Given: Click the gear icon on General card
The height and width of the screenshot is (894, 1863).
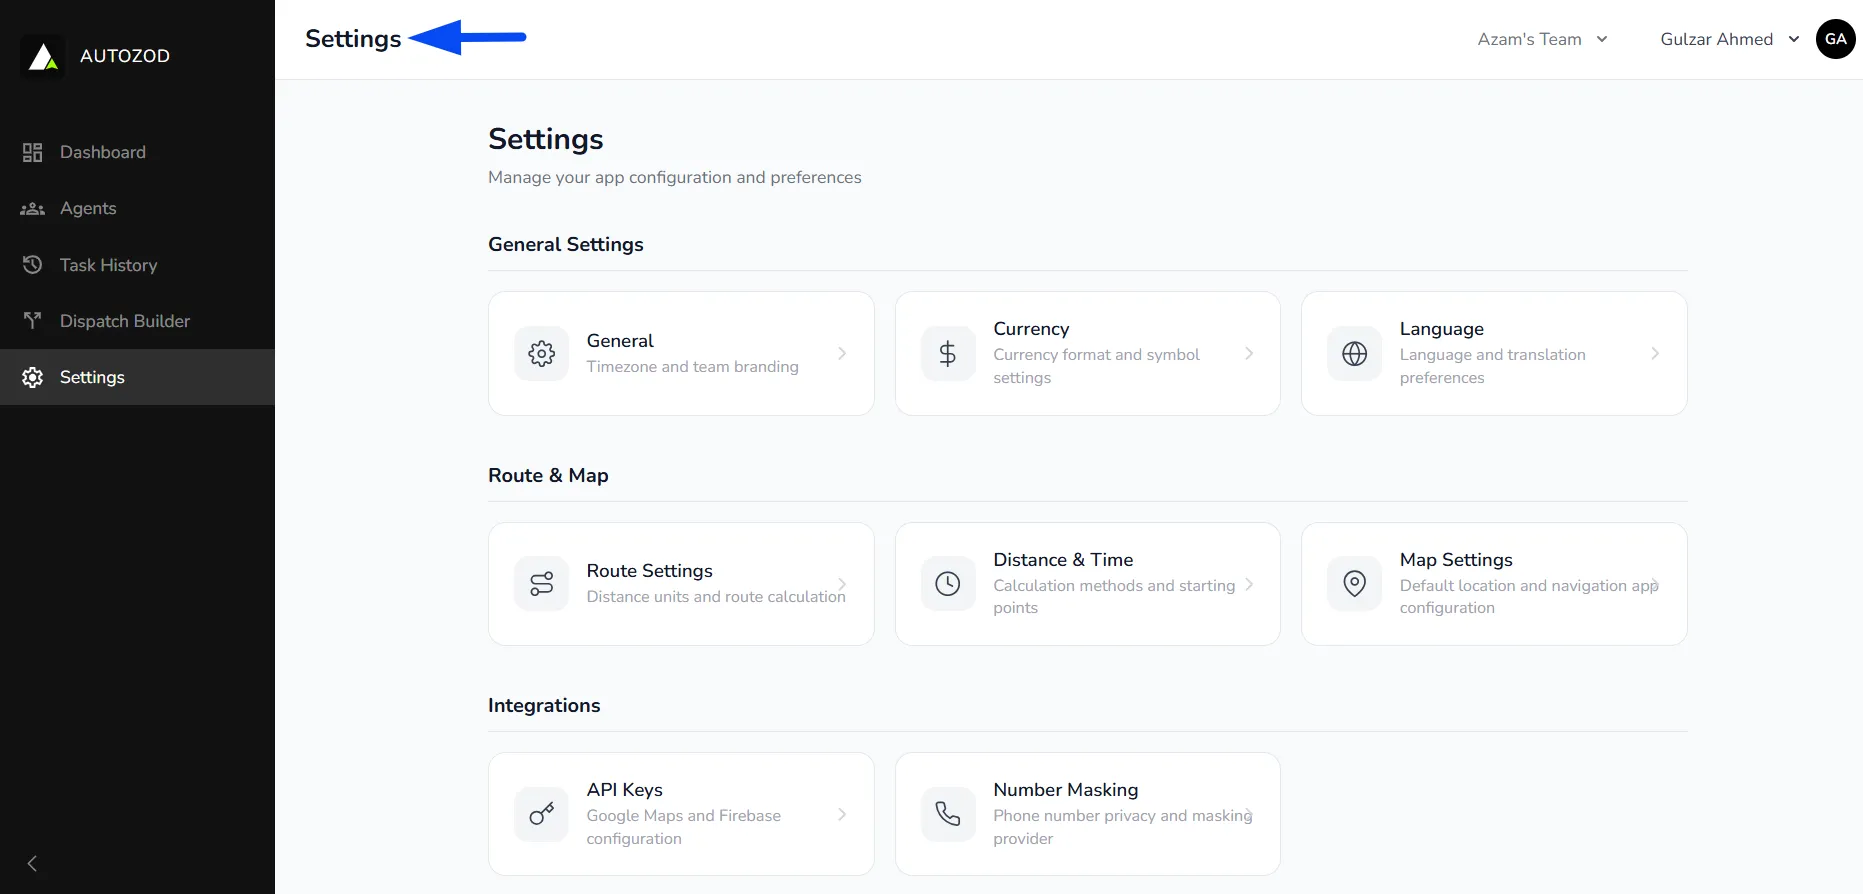Looking at the screenshot, I should click(542, 353).
